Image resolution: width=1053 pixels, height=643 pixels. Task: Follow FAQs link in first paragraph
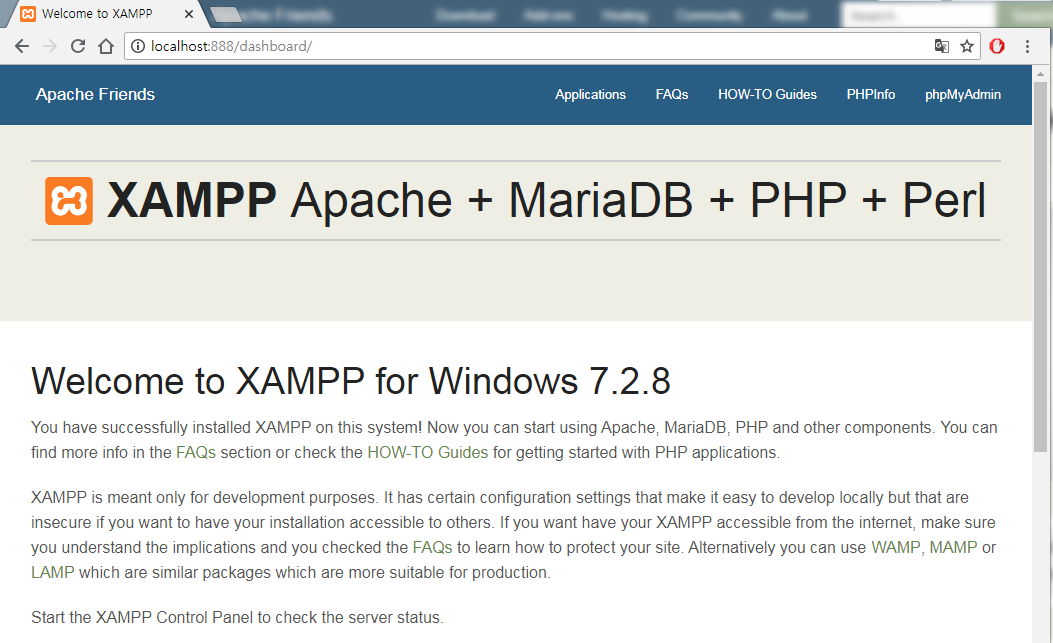coord(195,452)
